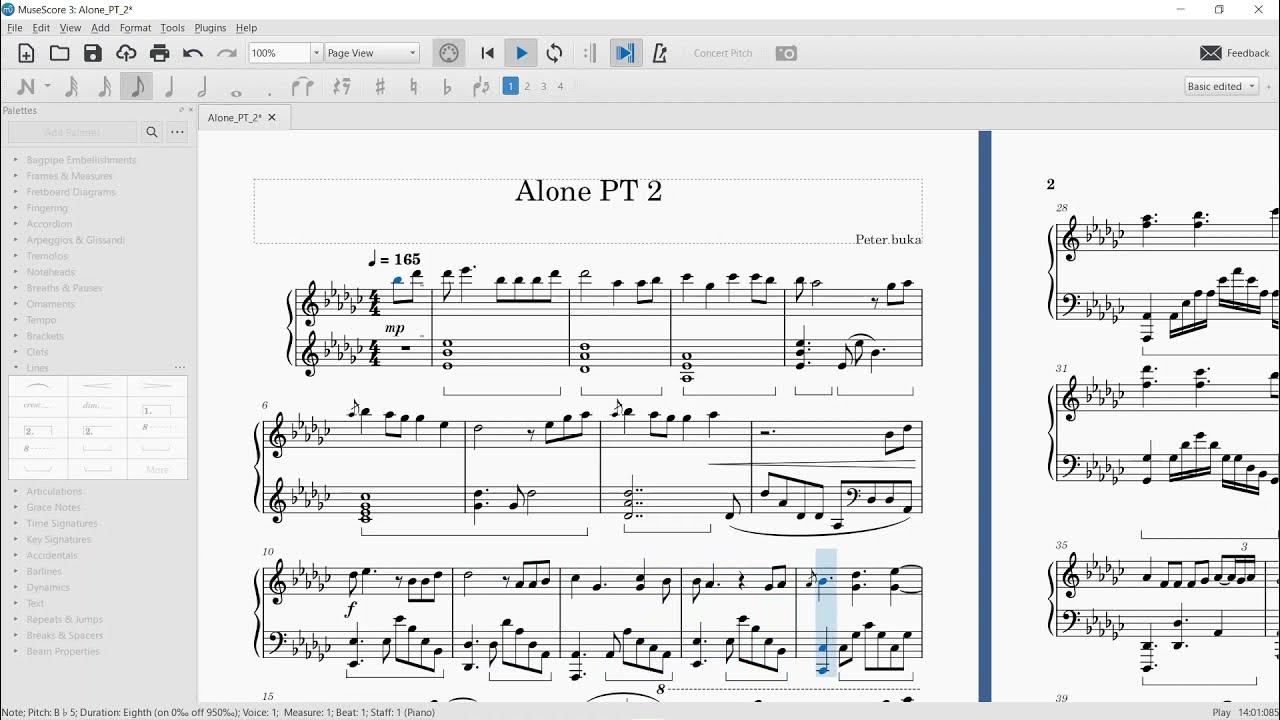Click the Add Palettes button

click(x=72, y=131)
